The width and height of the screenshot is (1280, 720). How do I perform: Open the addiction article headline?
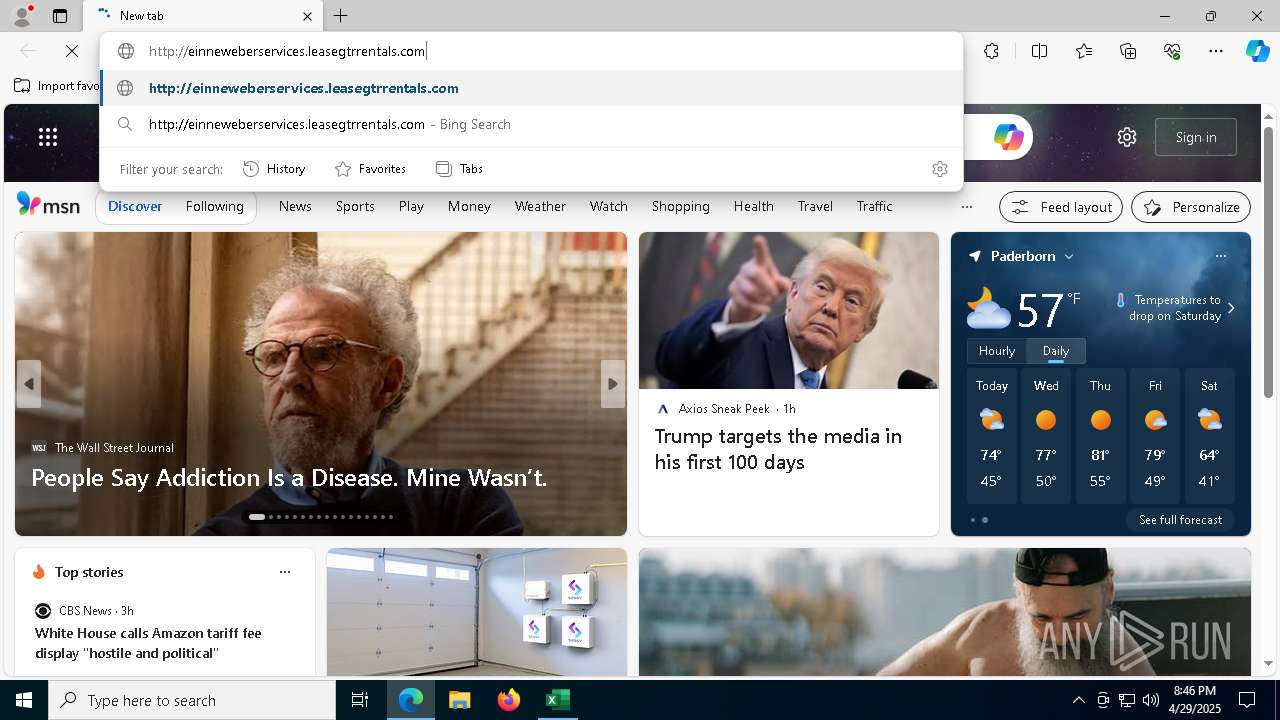click(289, 478)
